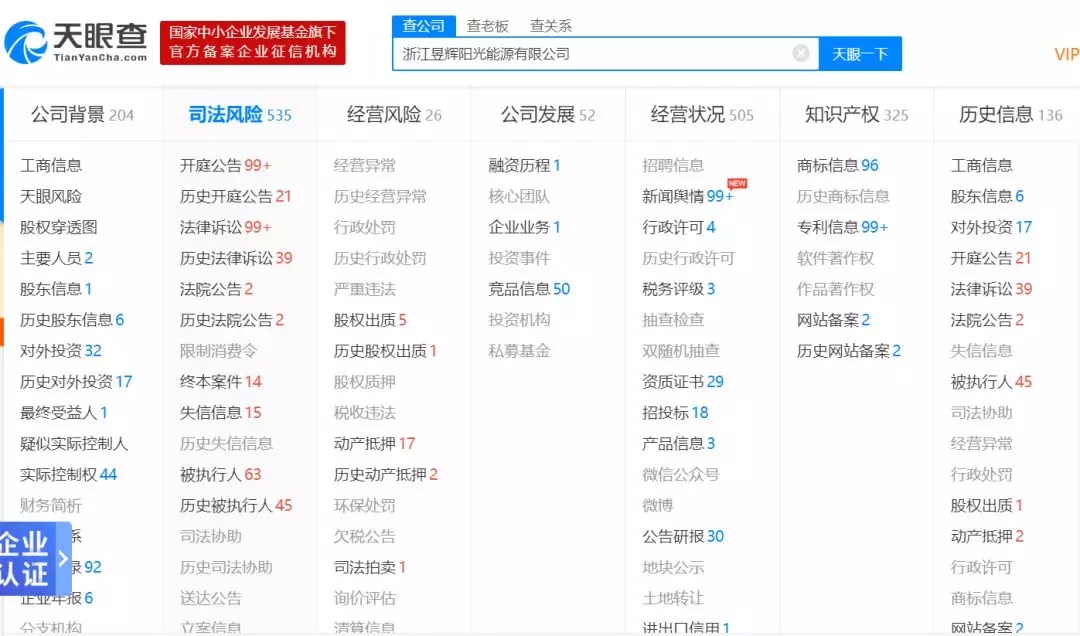Clear the search box using the X icon
1080x636 pixels.
coord(800,54)
